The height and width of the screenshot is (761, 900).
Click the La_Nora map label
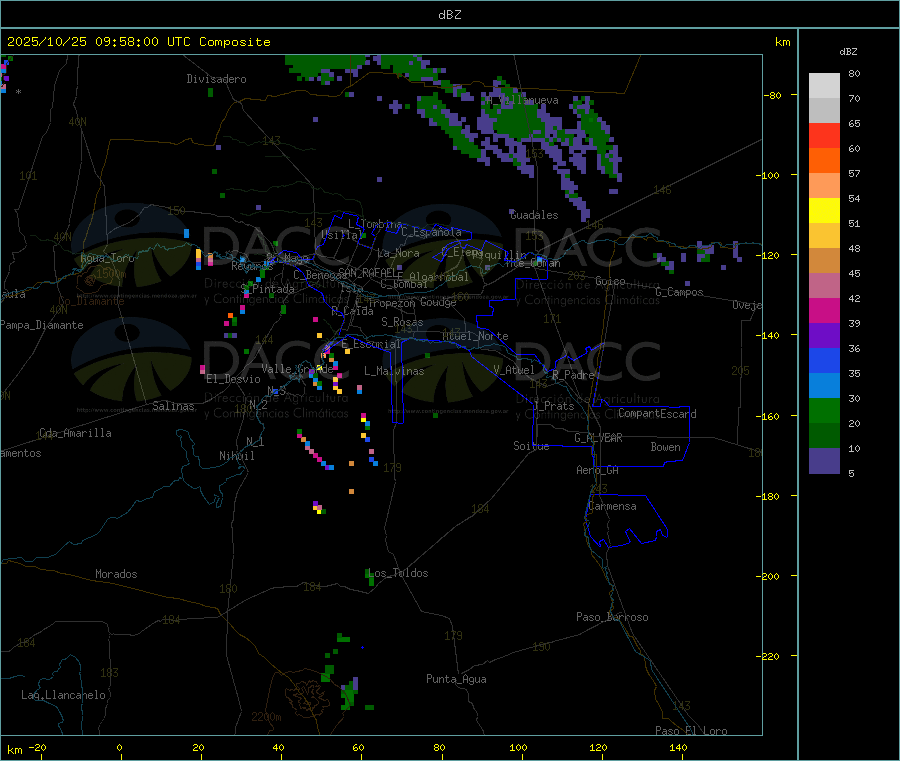(398, 253)
